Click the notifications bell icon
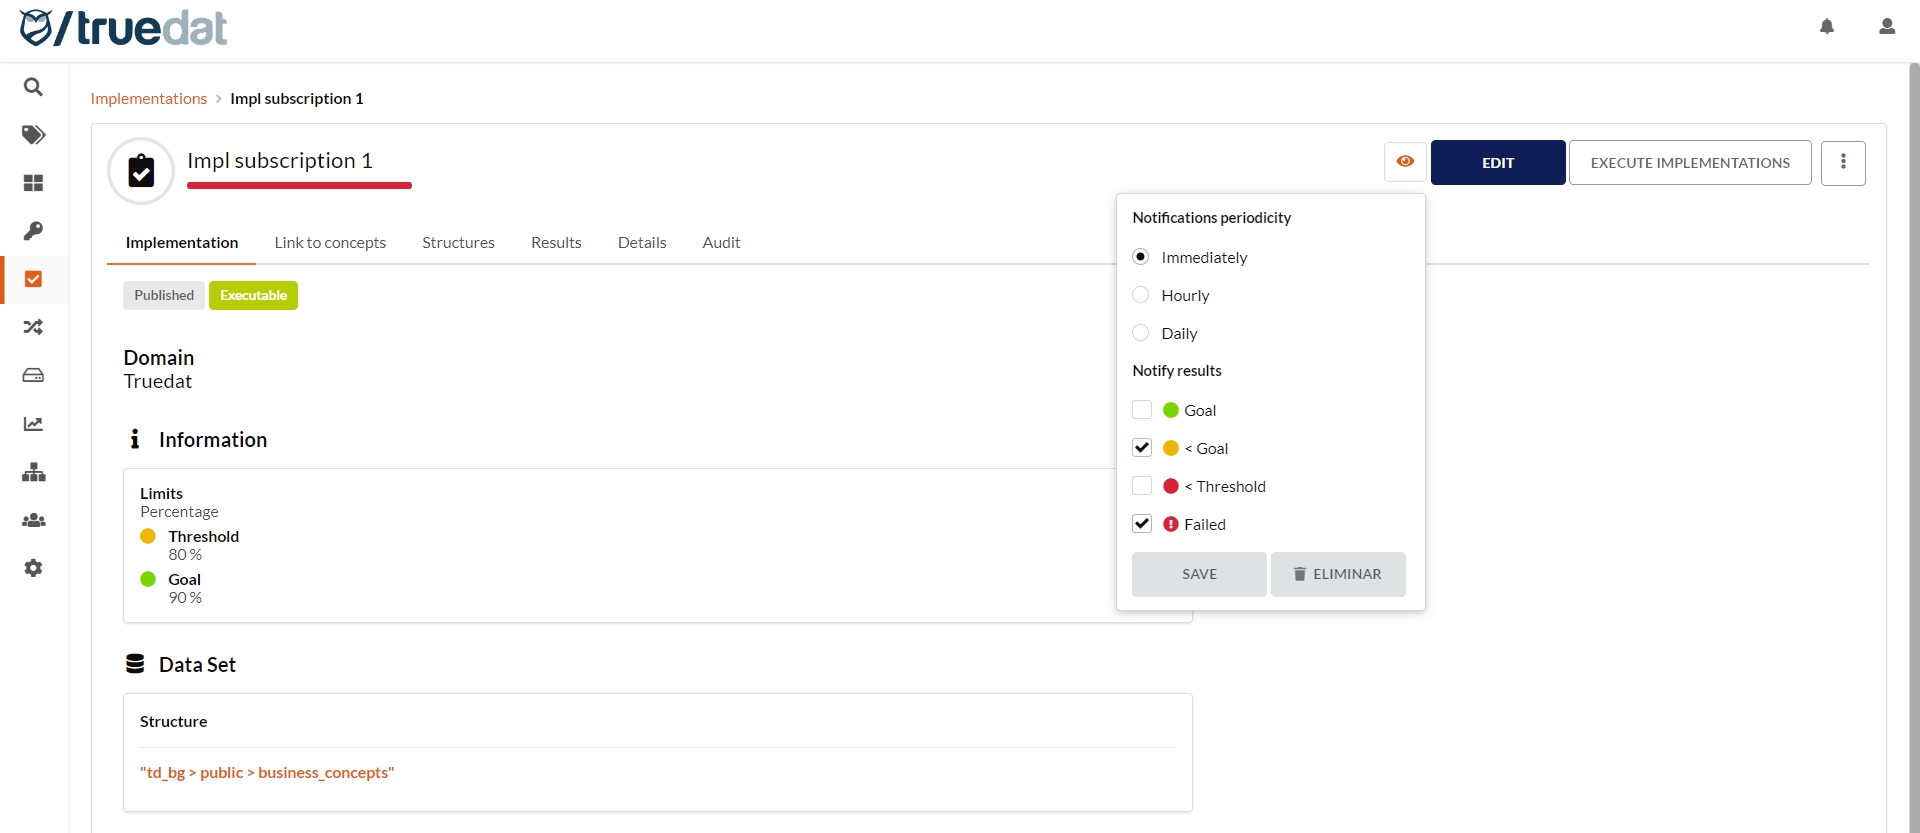Screen dimensions: 1920x833 click(1827, 27)
